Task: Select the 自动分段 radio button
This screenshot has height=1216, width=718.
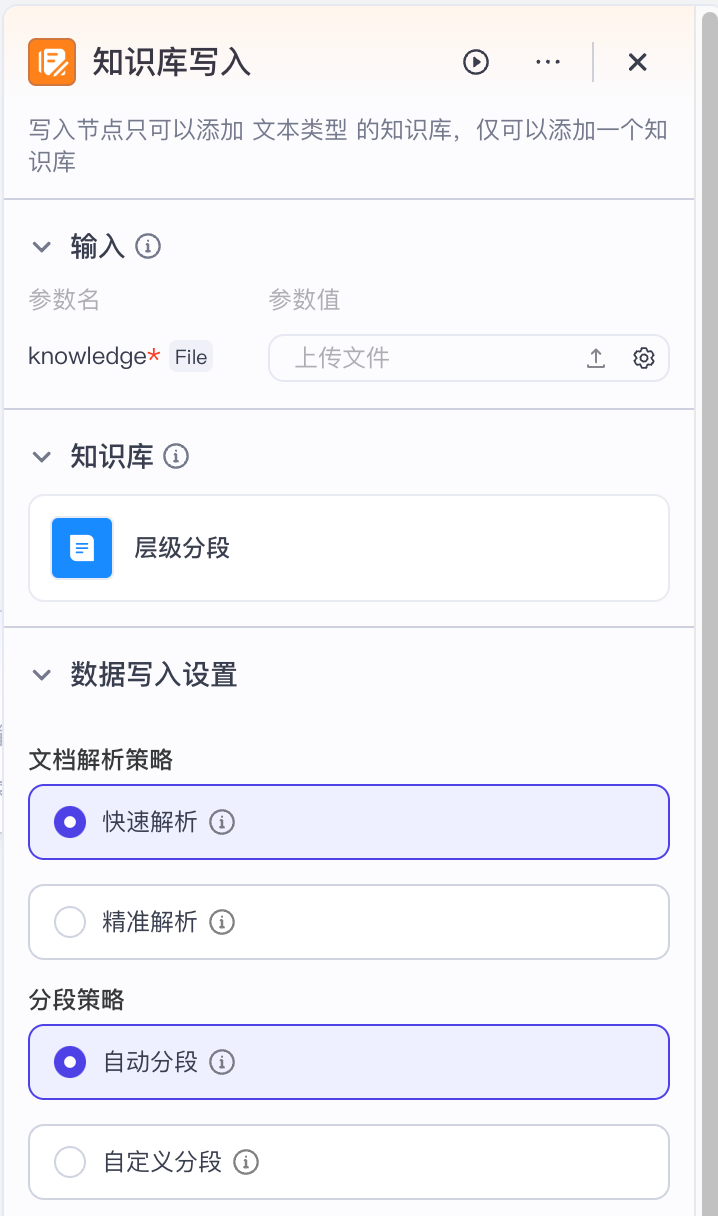Action: [70, 1062]
